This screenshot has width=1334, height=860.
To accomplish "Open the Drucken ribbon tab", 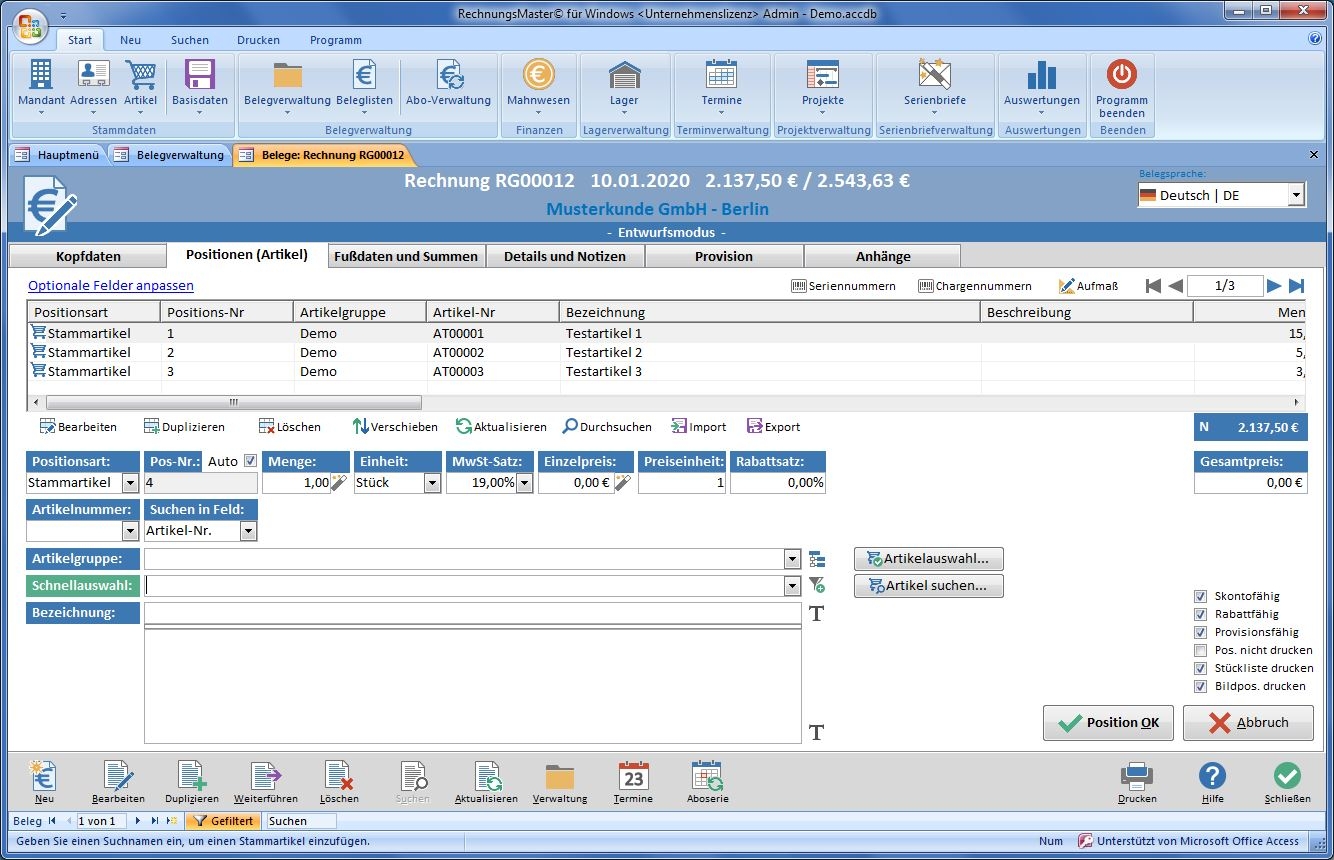I will pyautogui.click(x=258, y=40).
